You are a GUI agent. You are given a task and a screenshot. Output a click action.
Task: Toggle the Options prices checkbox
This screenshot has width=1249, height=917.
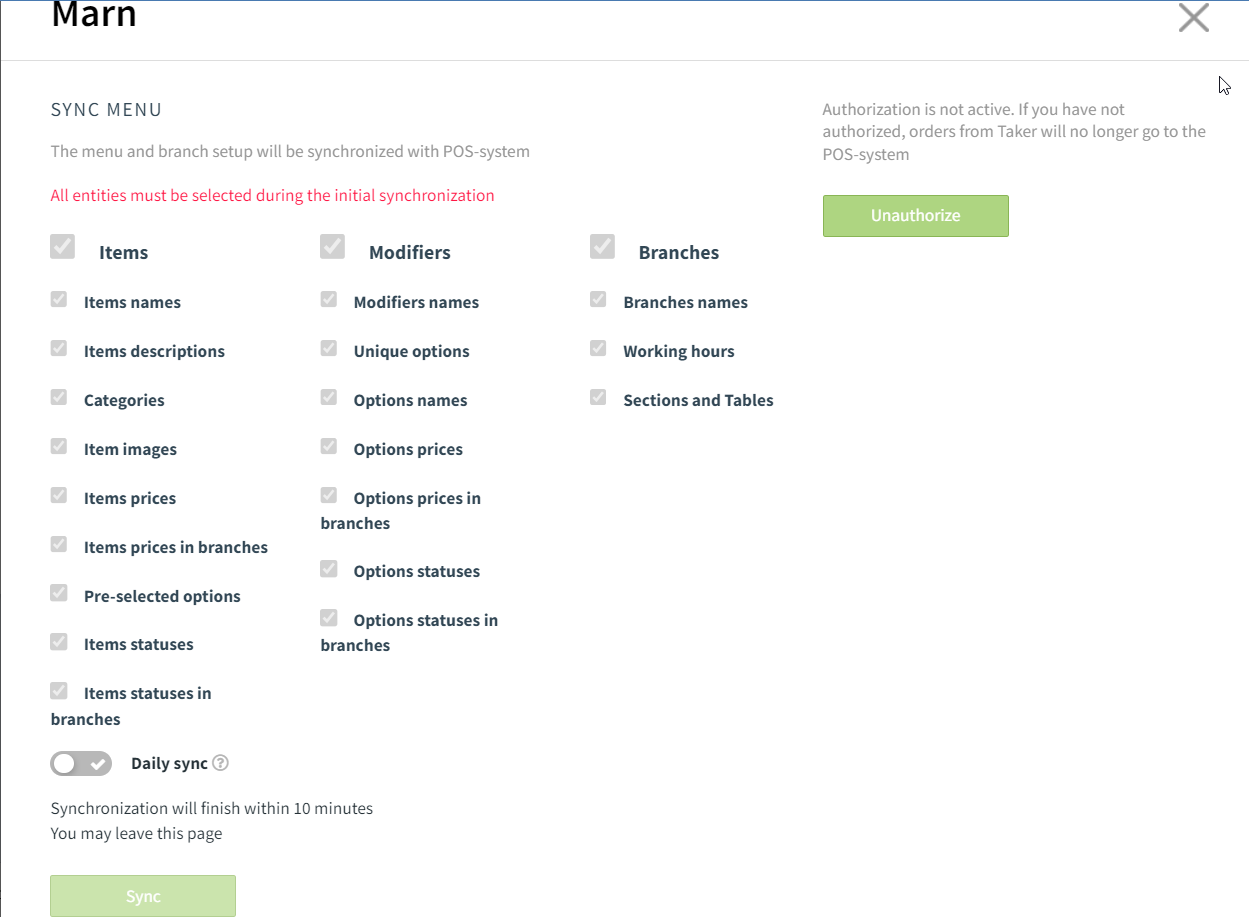tap(329, 446)
